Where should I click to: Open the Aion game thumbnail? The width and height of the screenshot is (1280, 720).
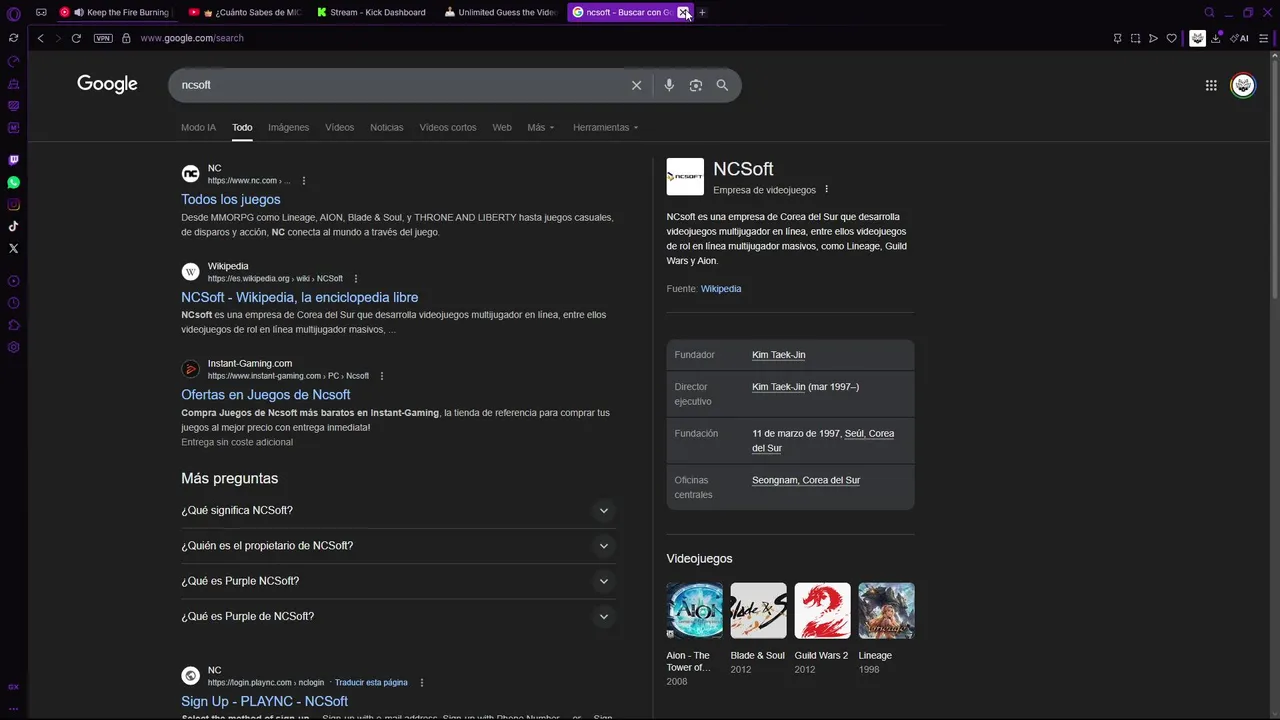[x=695, y=611]
